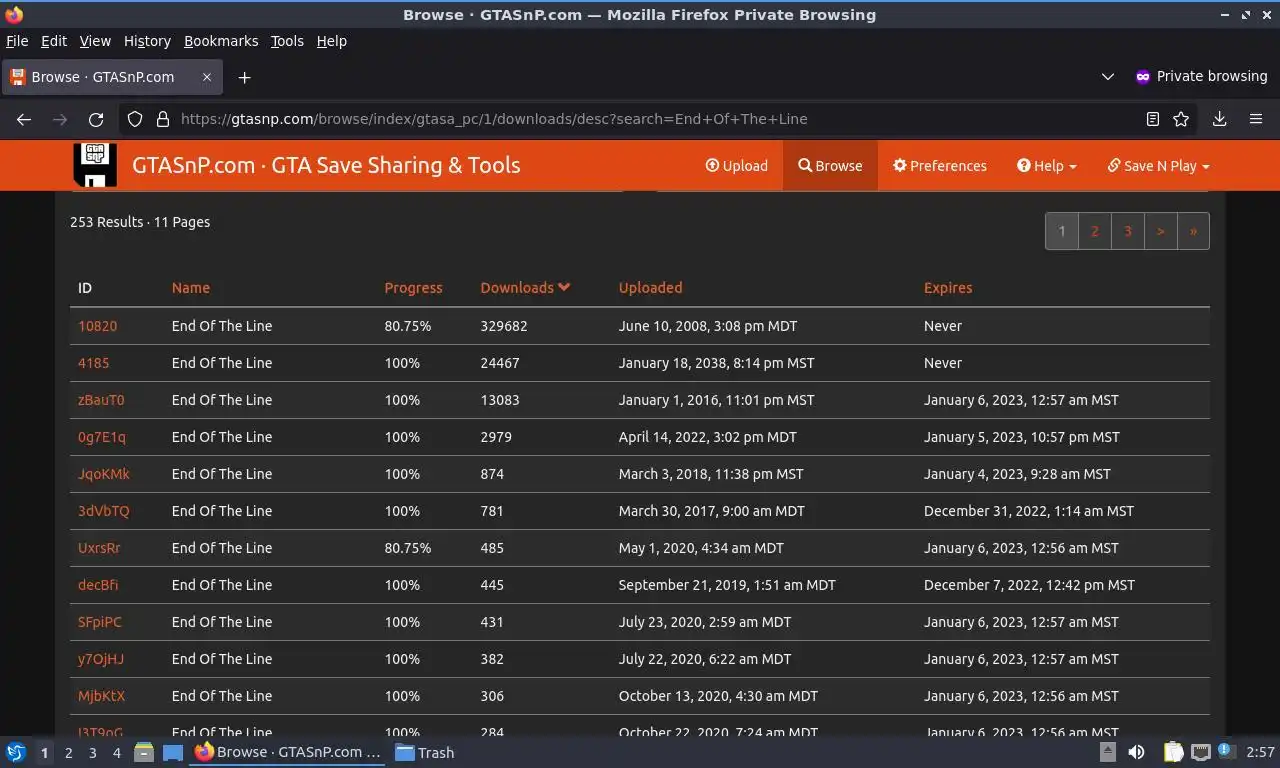
Task: Expand the site Help dropdown
Action: (x=1047, y=166)
